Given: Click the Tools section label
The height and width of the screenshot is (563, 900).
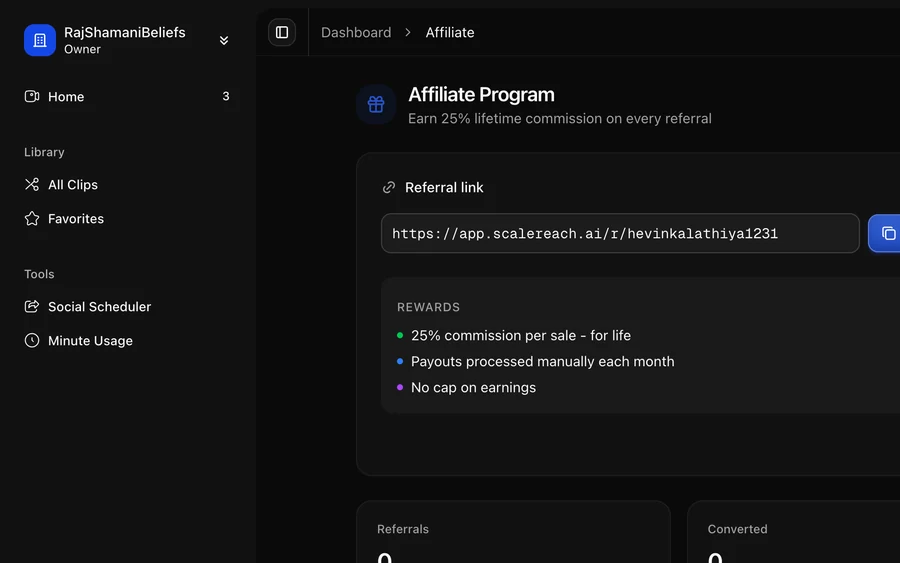Looking at the screenshot, I should tap(39, 274).
